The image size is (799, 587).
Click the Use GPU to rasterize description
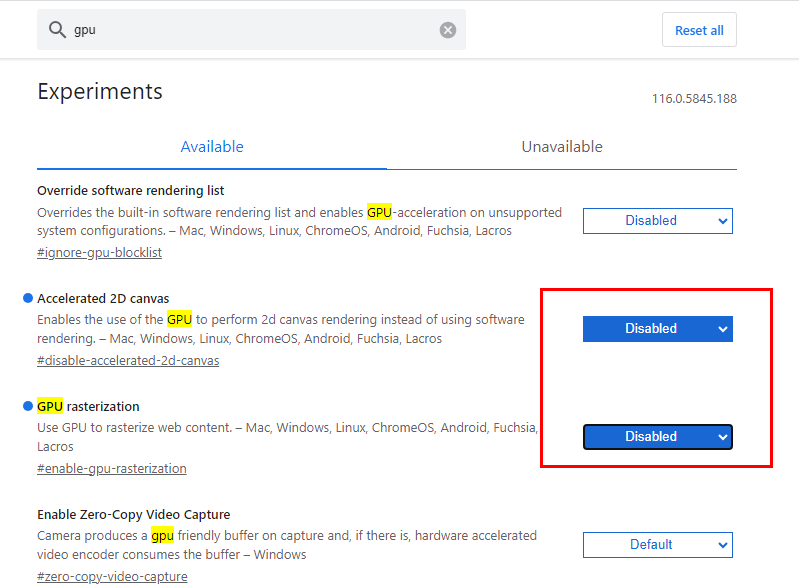(x=288, y=437)
